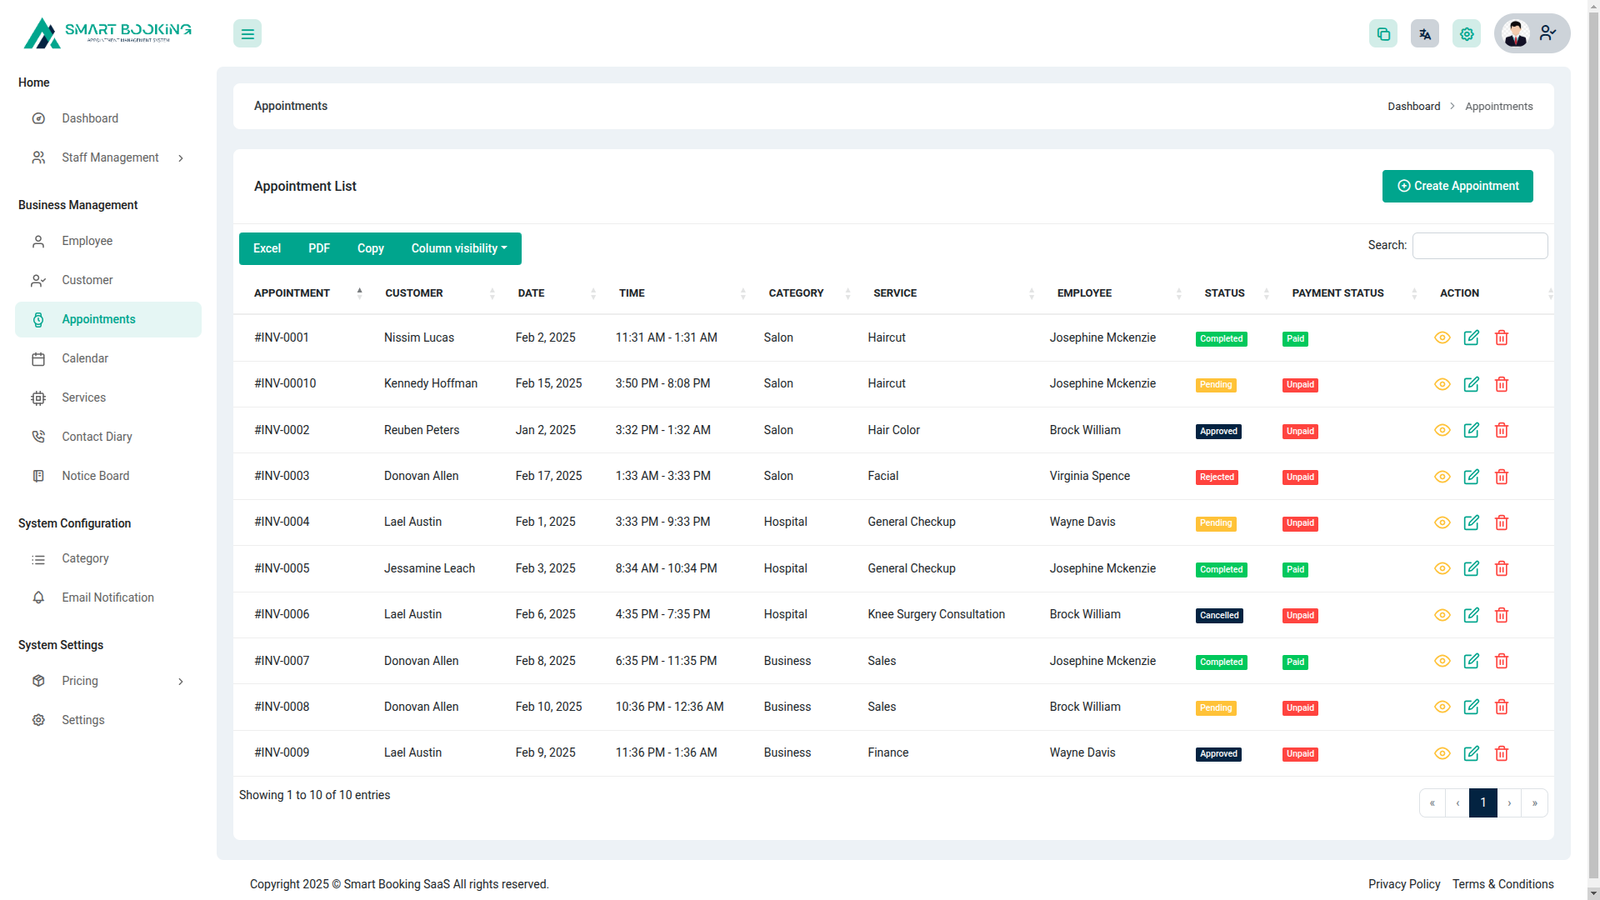Image resolution: width=1600 pixels, height=900 pixels.
Task: View details of #INV-0005 with eye icon
Action: (1442, 569)
